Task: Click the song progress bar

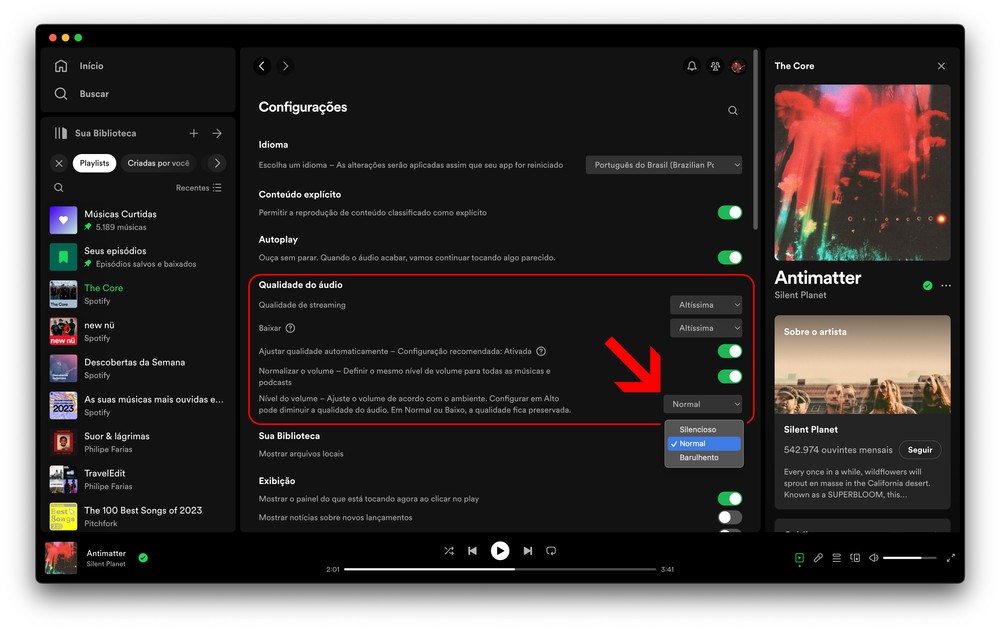Action: (x=500, y=569)
